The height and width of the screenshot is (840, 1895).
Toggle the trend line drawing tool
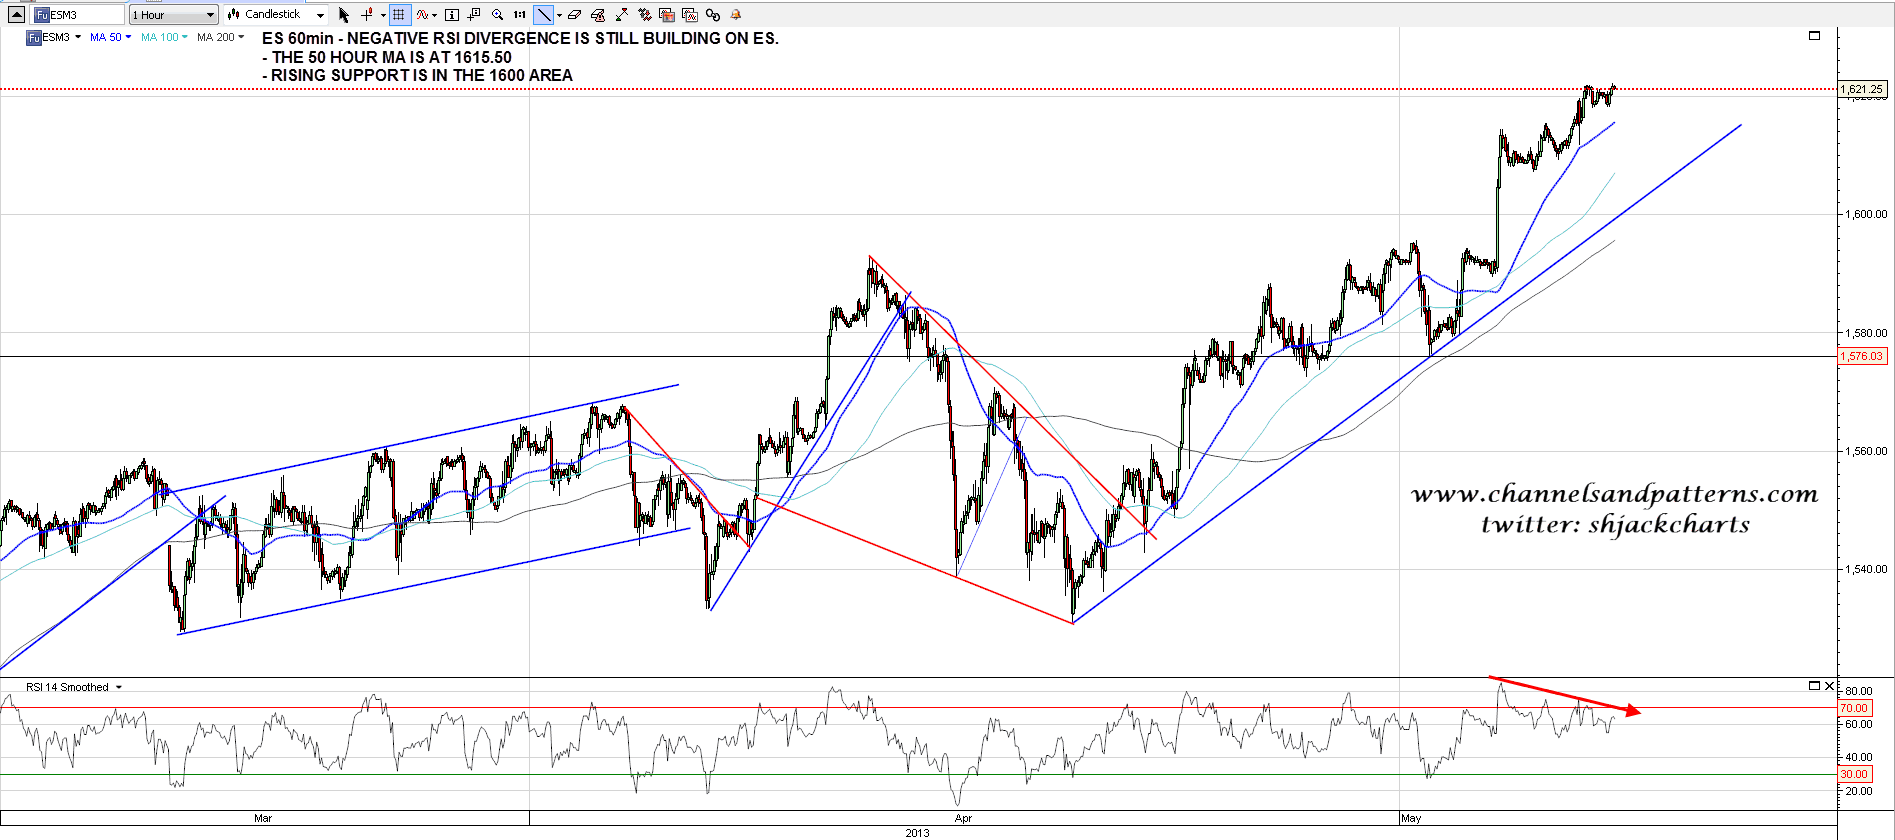click(x=543, y=15)
